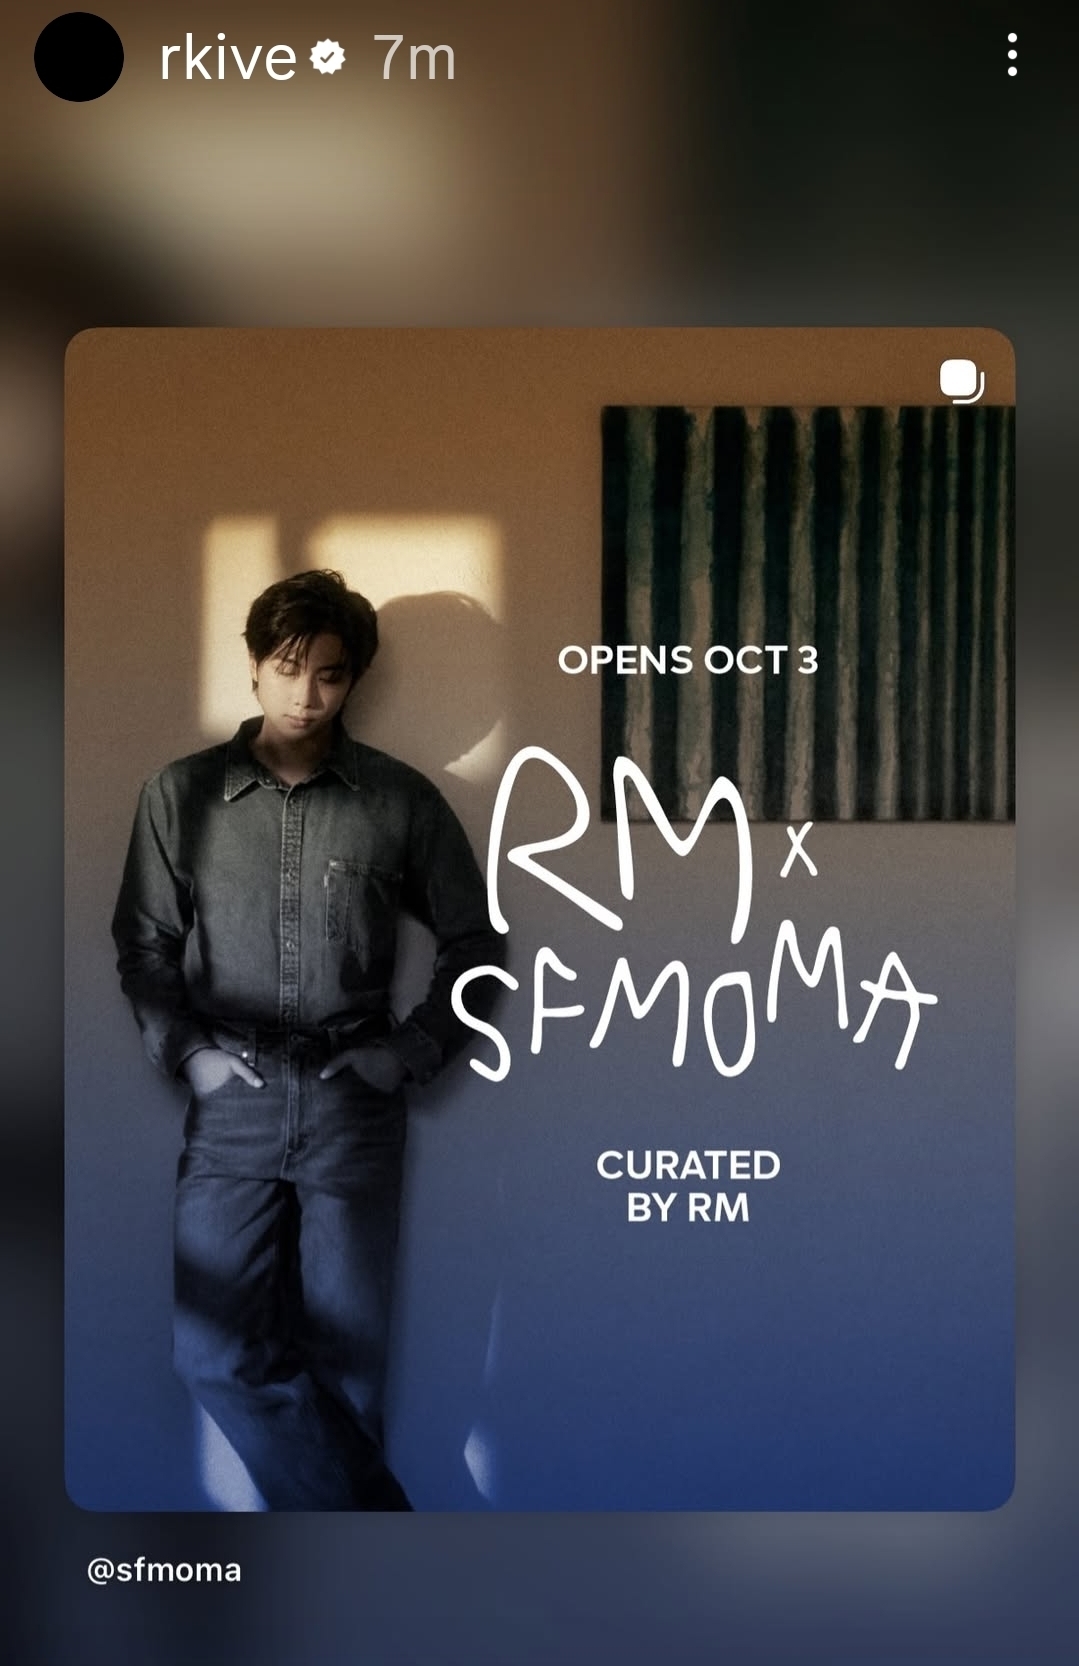The width and height of the screenshot is (1079, 1666).
Task: Open the three-dot story options menu
Action: tap(1012, 55)
